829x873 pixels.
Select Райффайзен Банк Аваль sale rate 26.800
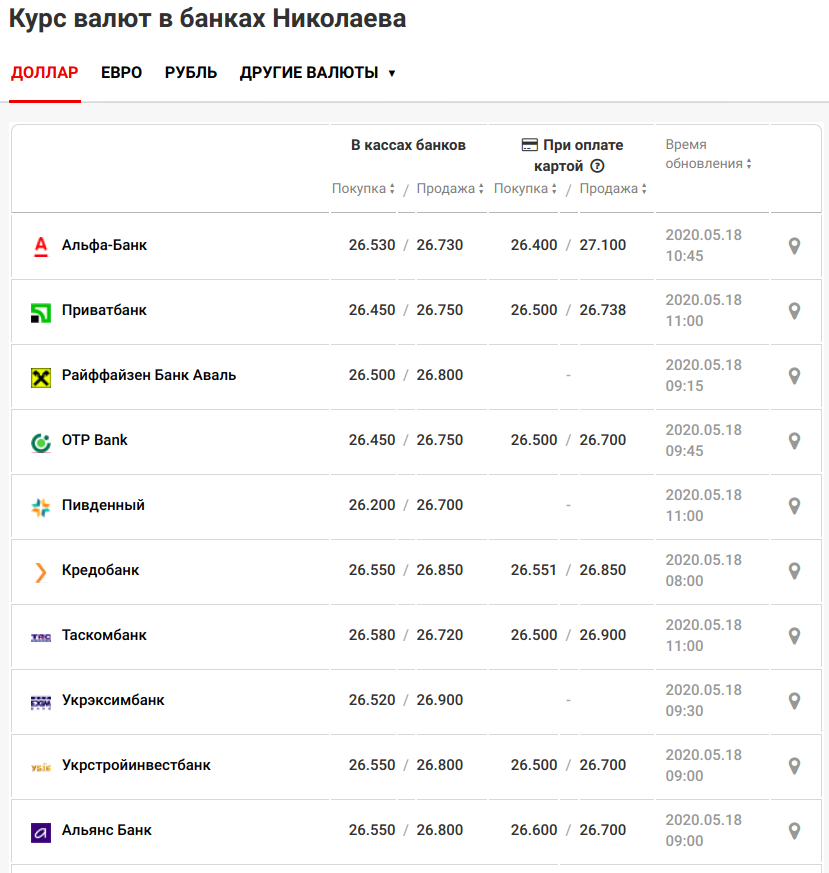click(x=440, y=375)
